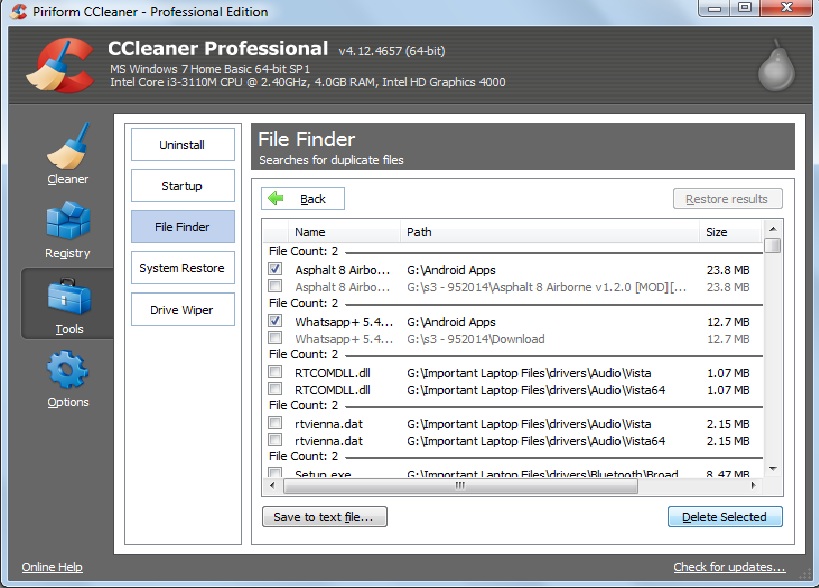This screenshot has height=588, width=819.
Task: Click the green Back arrow icon
Action: tap(276, 198)
